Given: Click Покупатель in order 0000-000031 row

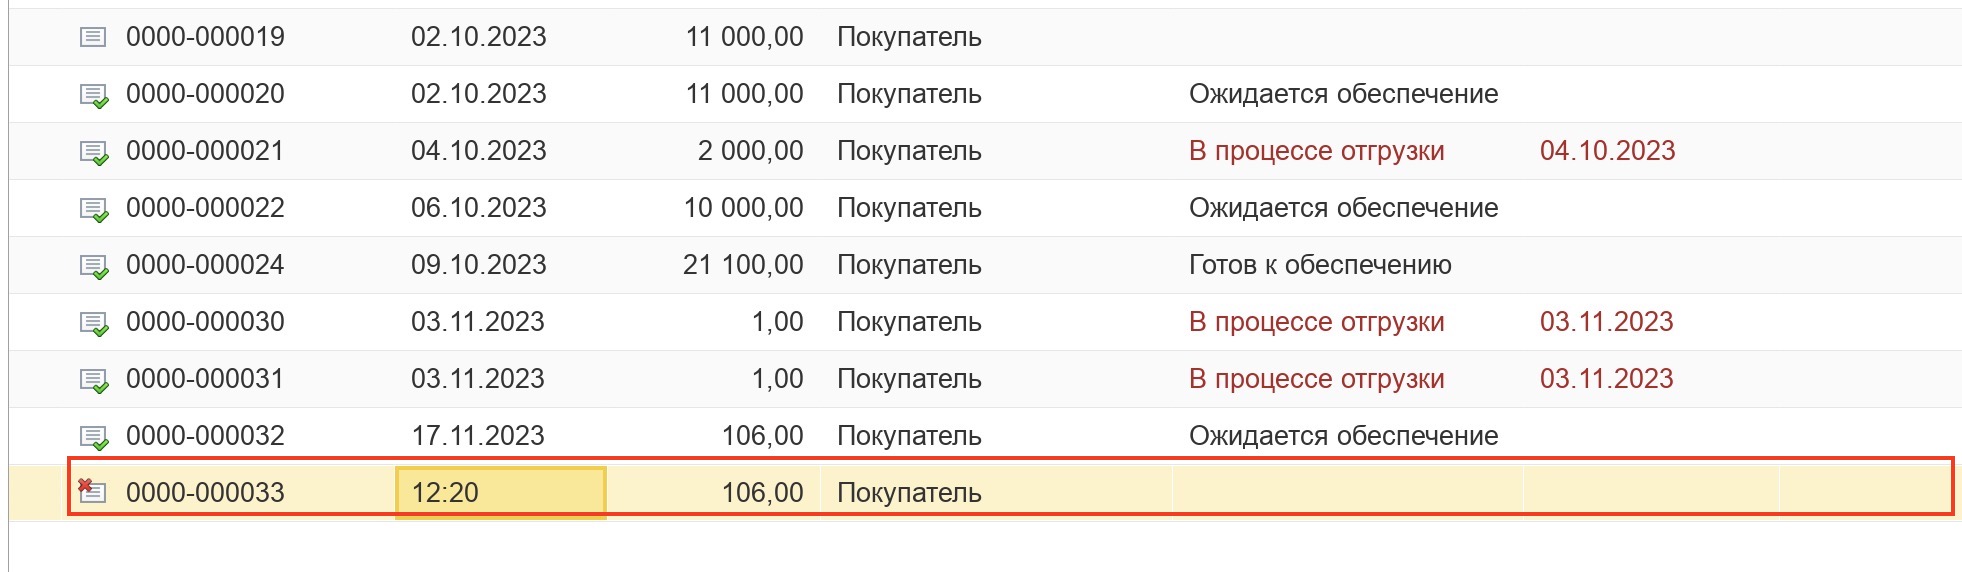Looking at the screenshot, I should point(909,379).
